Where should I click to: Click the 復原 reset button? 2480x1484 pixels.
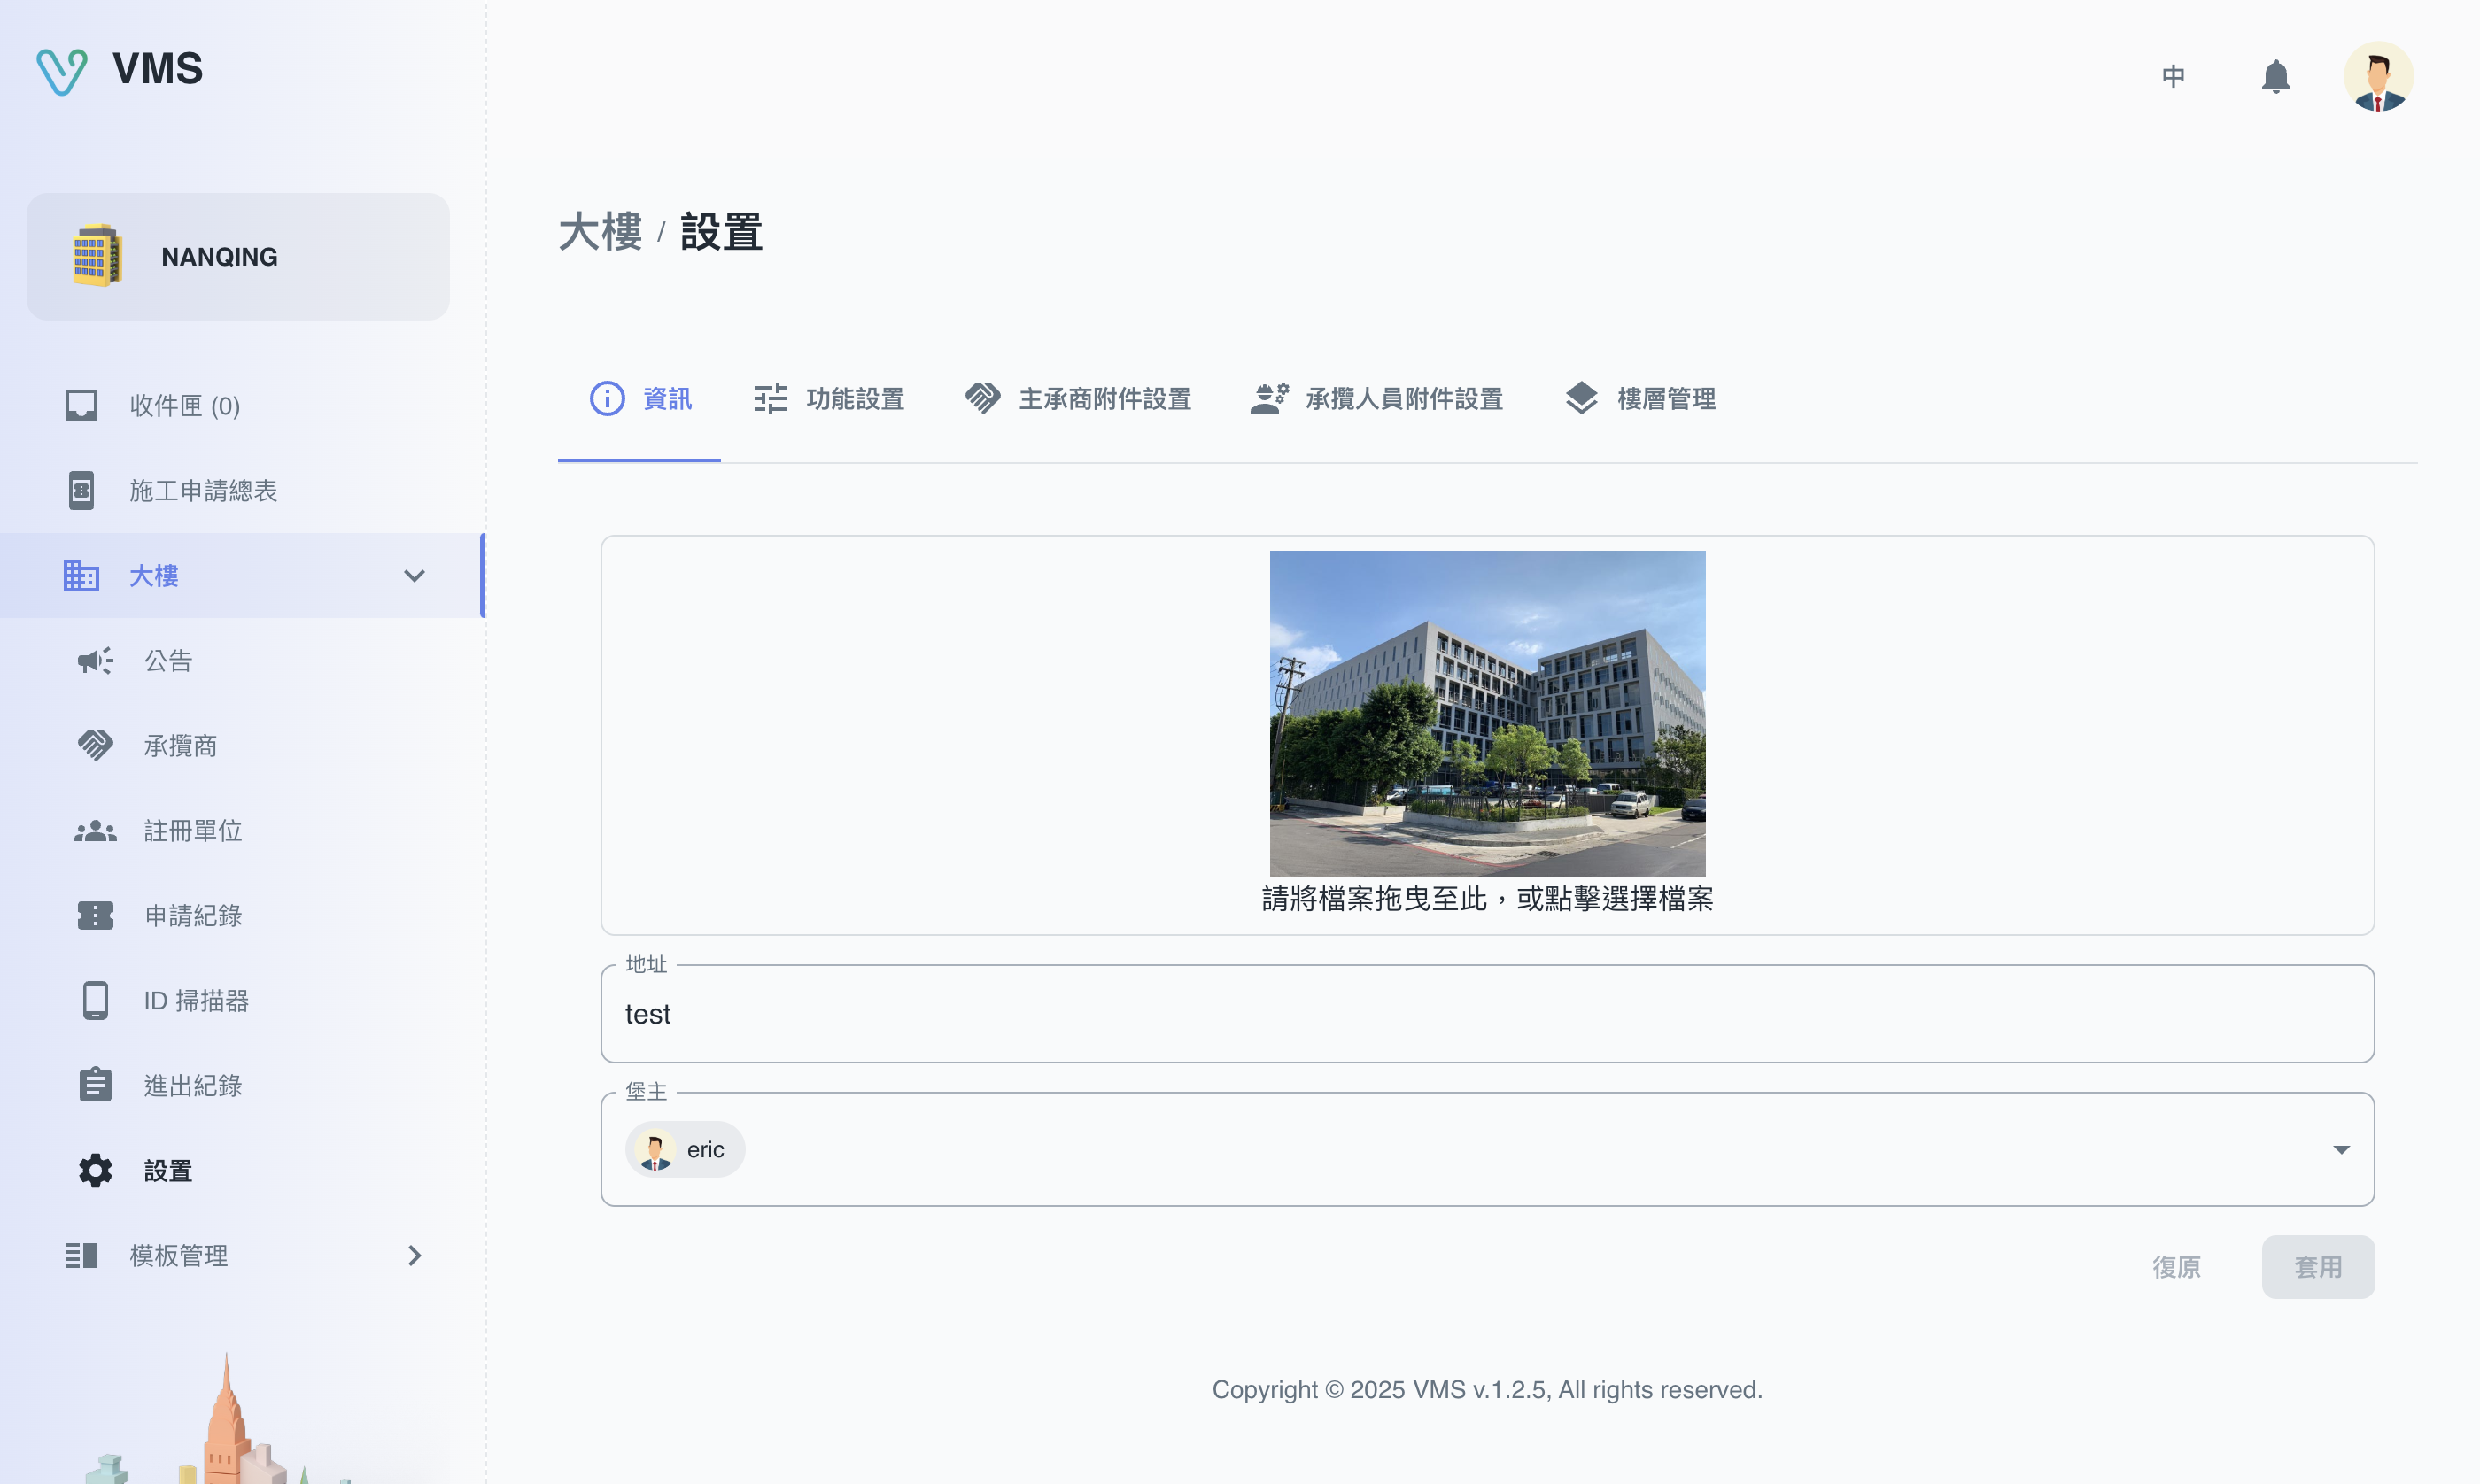click(2176, 1266)
